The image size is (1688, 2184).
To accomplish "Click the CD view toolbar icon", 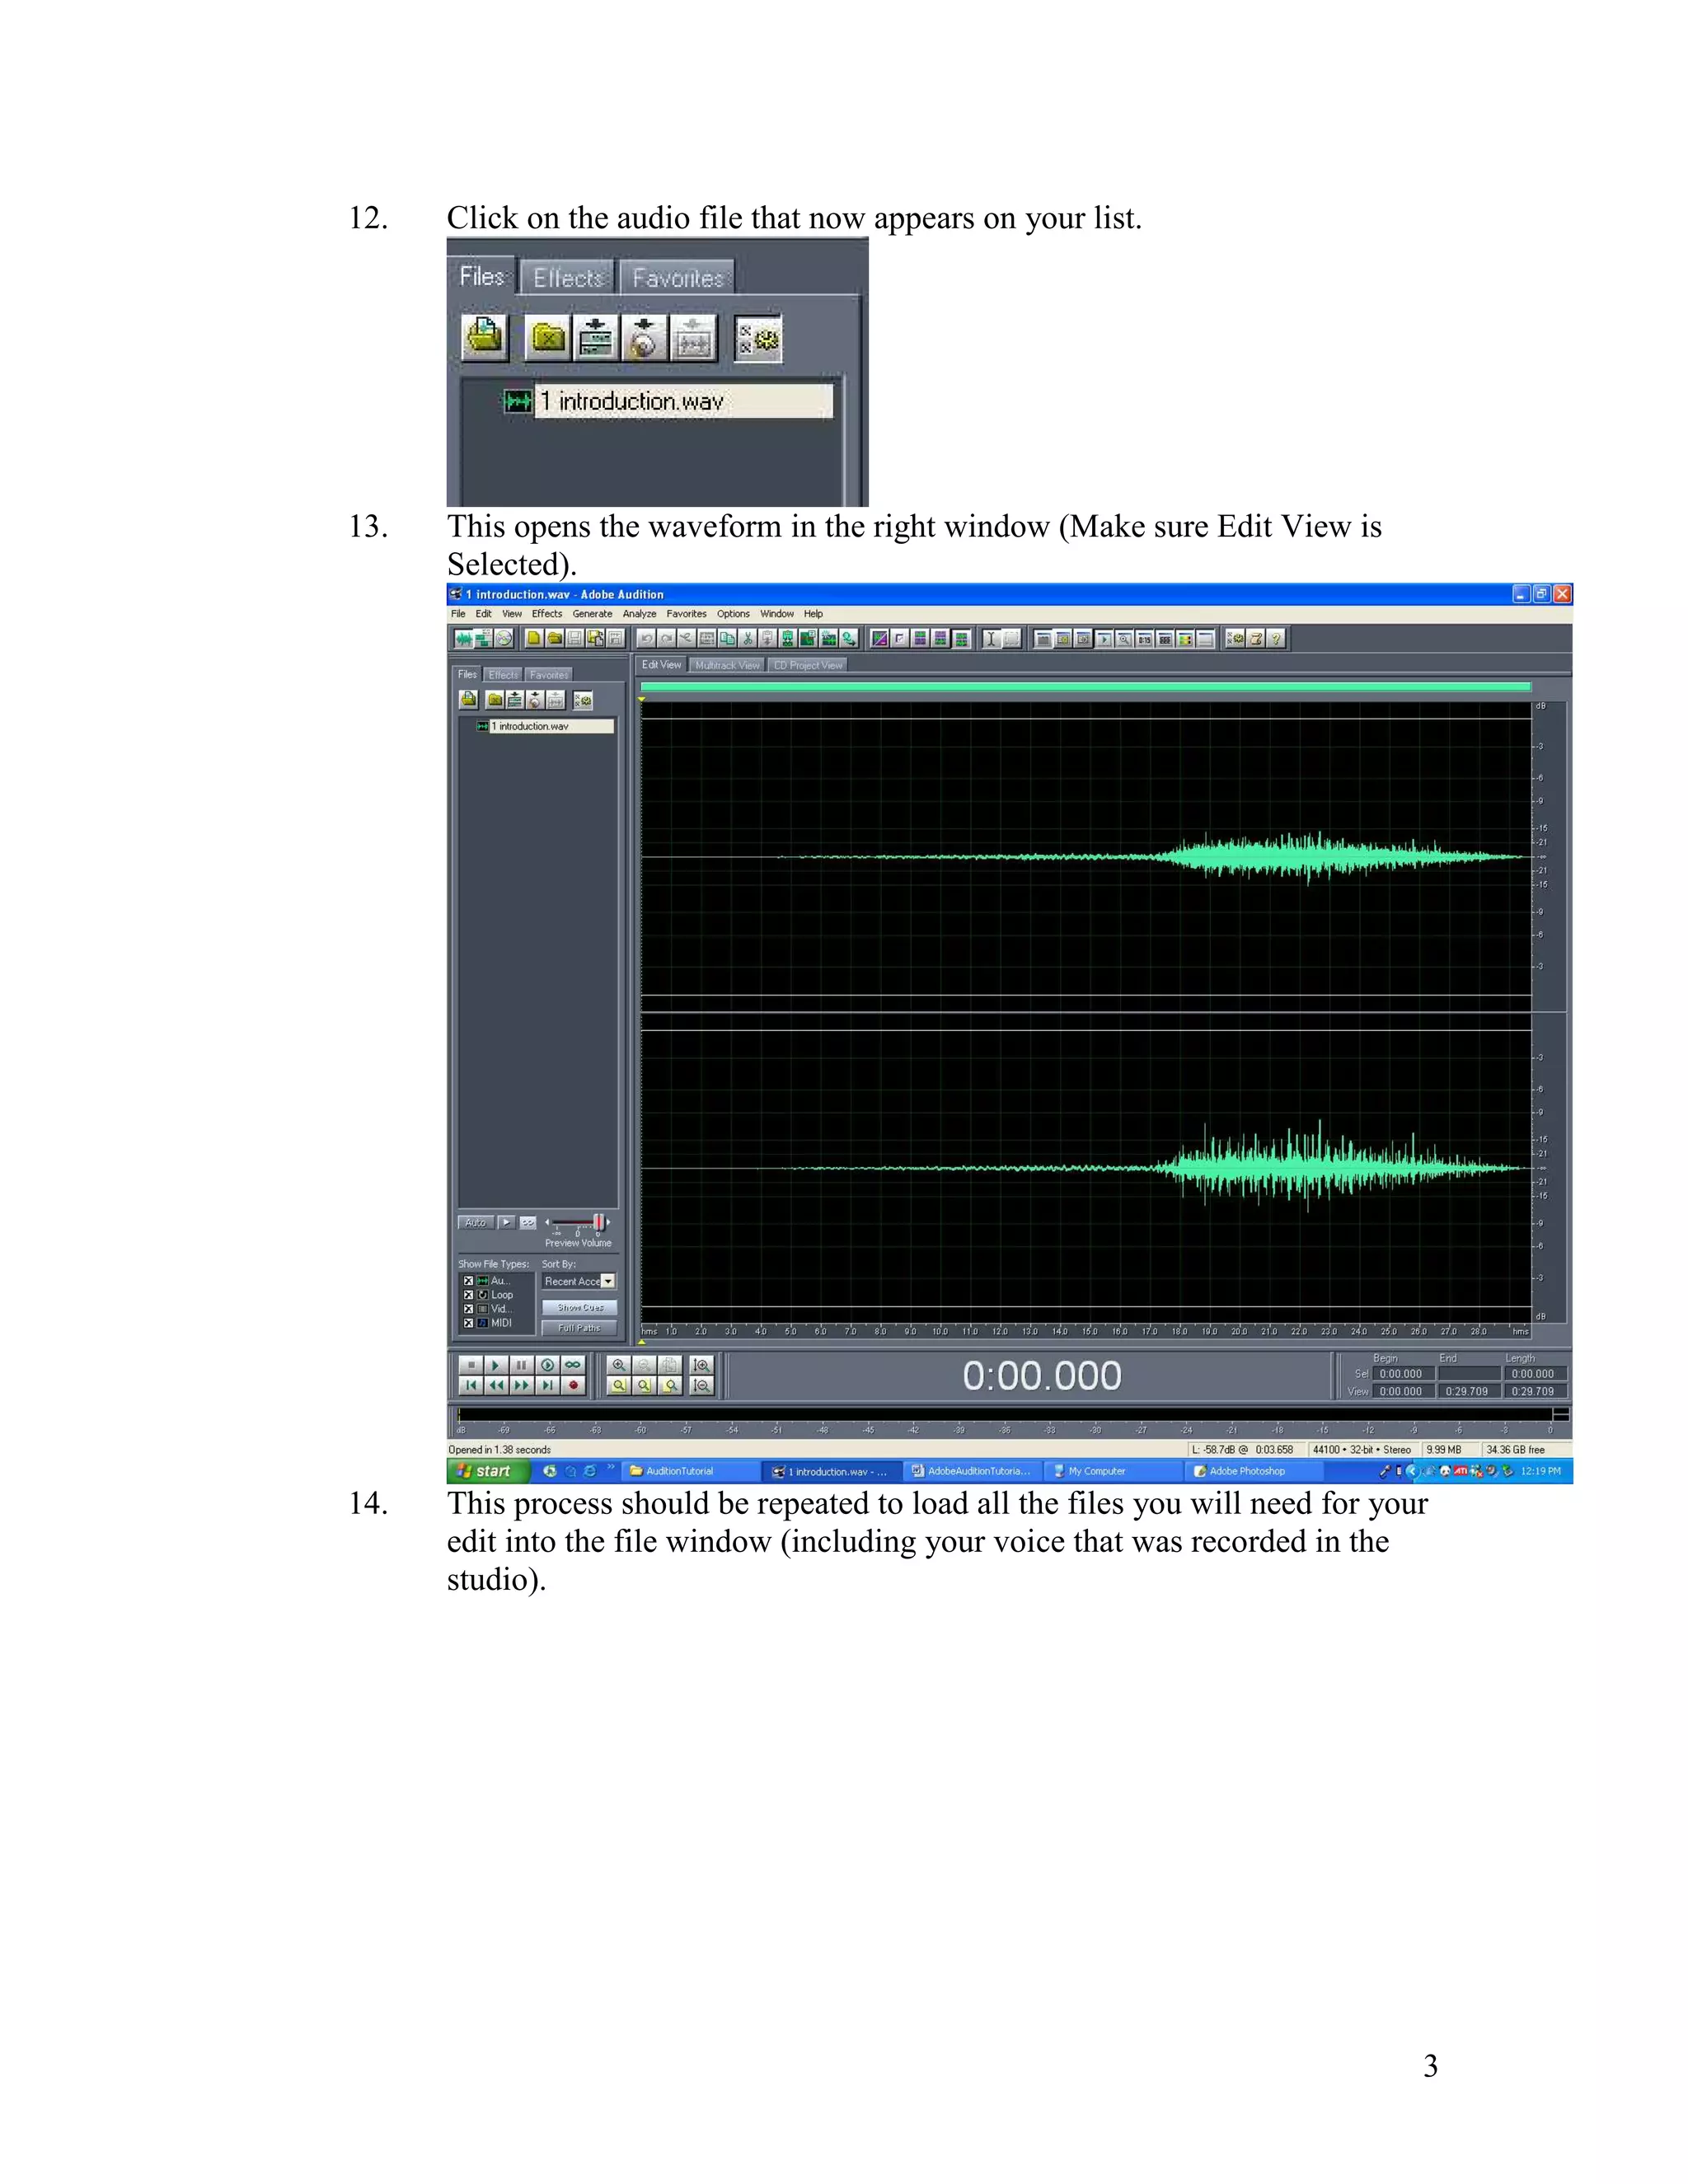I will pos(505,638).
